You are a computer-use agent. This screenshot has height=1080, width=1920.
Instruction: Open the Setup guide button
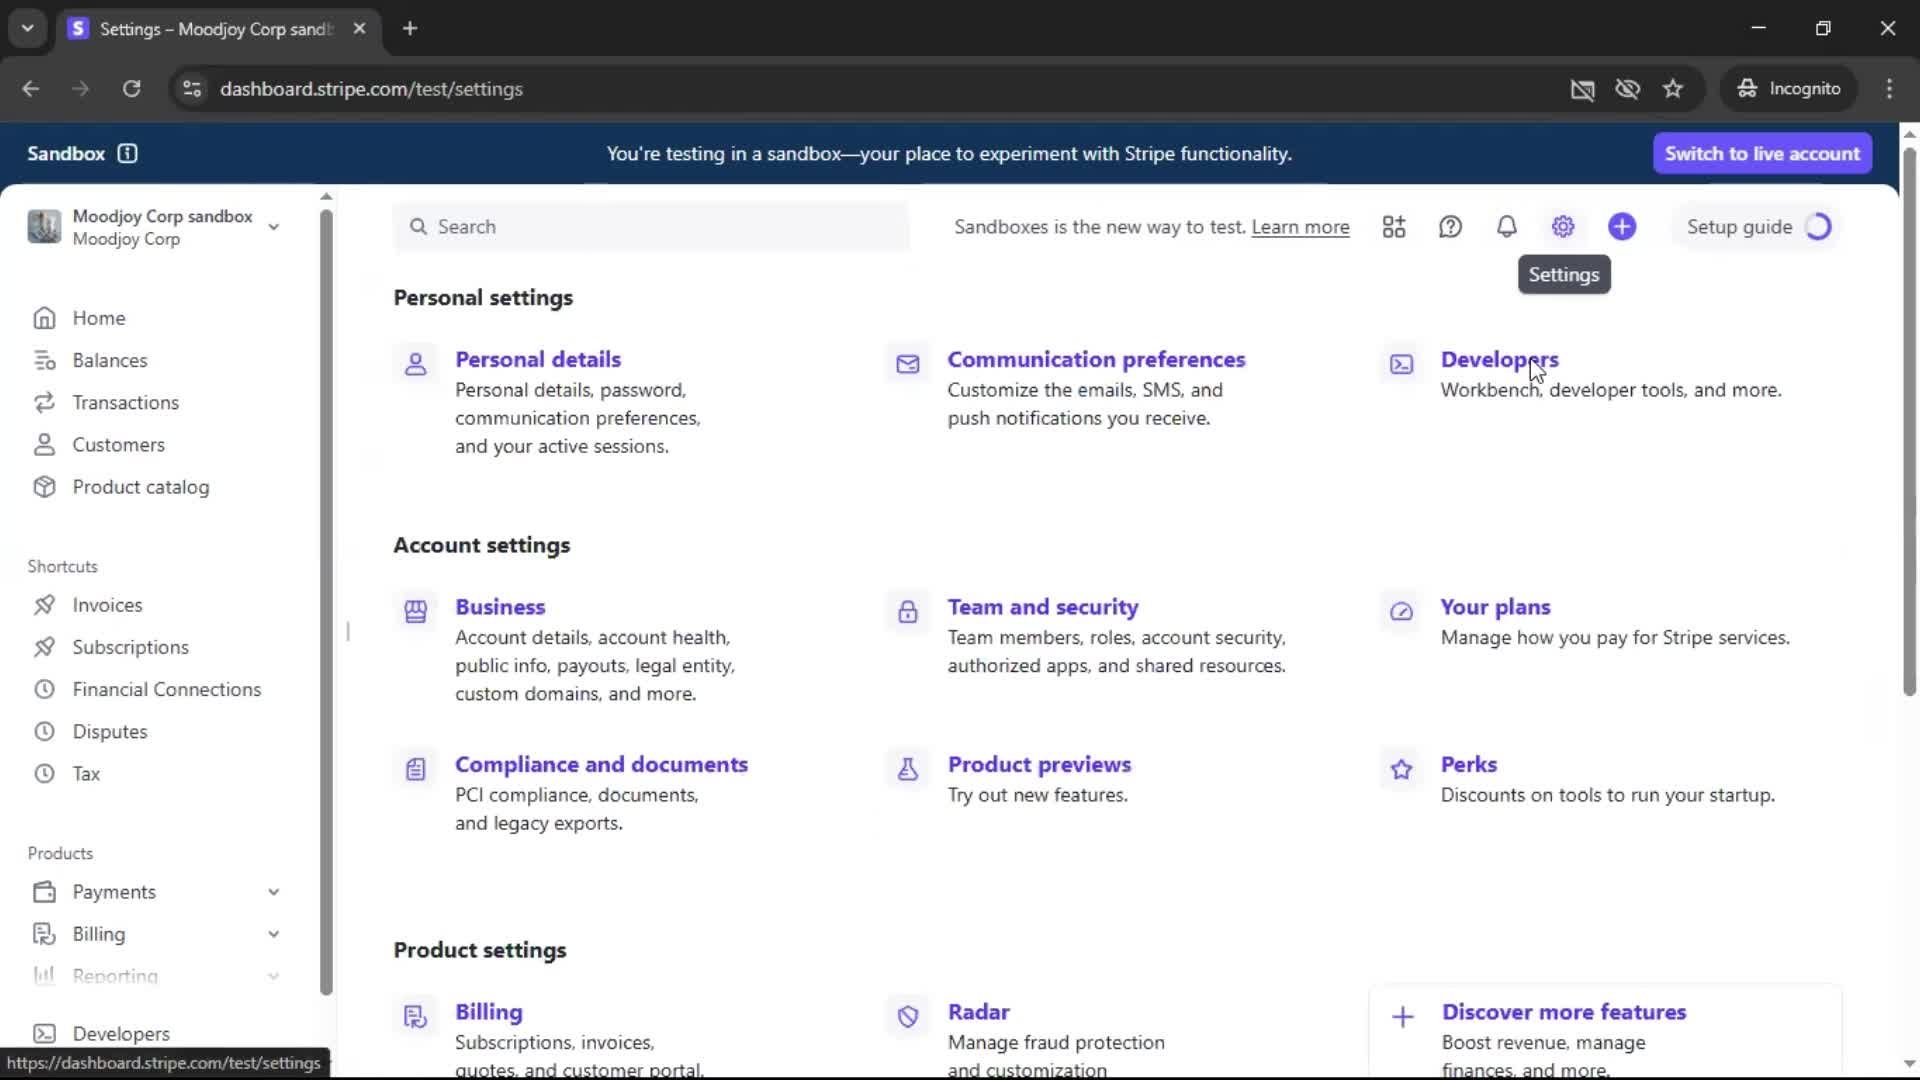1757,227
